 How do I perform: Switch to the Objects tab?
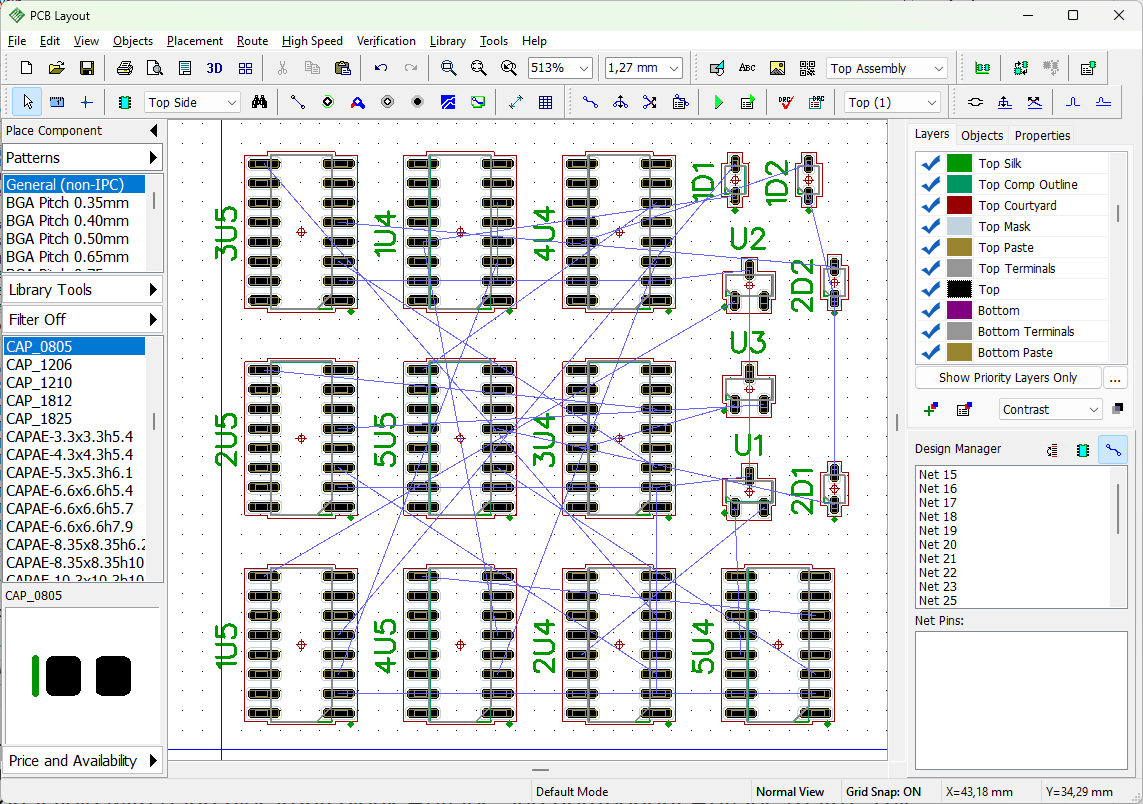[981, 135]
